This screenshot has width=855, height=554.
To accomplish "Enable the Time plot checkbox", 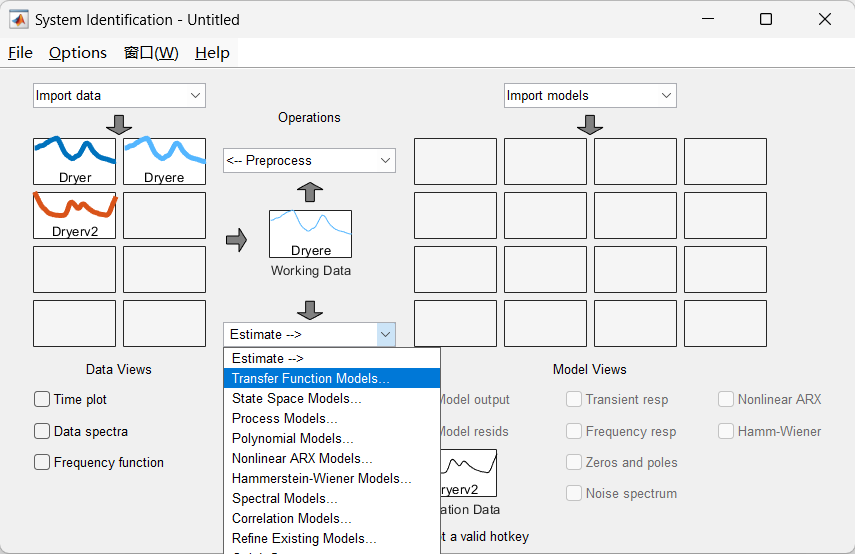I will (x=42, y=399).
